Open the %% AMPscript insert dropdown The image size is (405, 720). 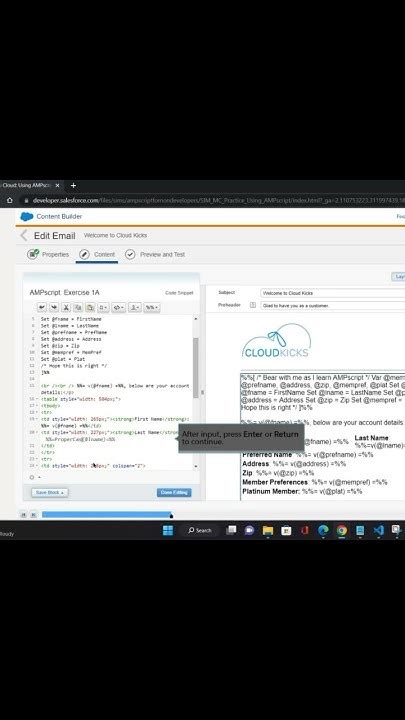point(152,308)
